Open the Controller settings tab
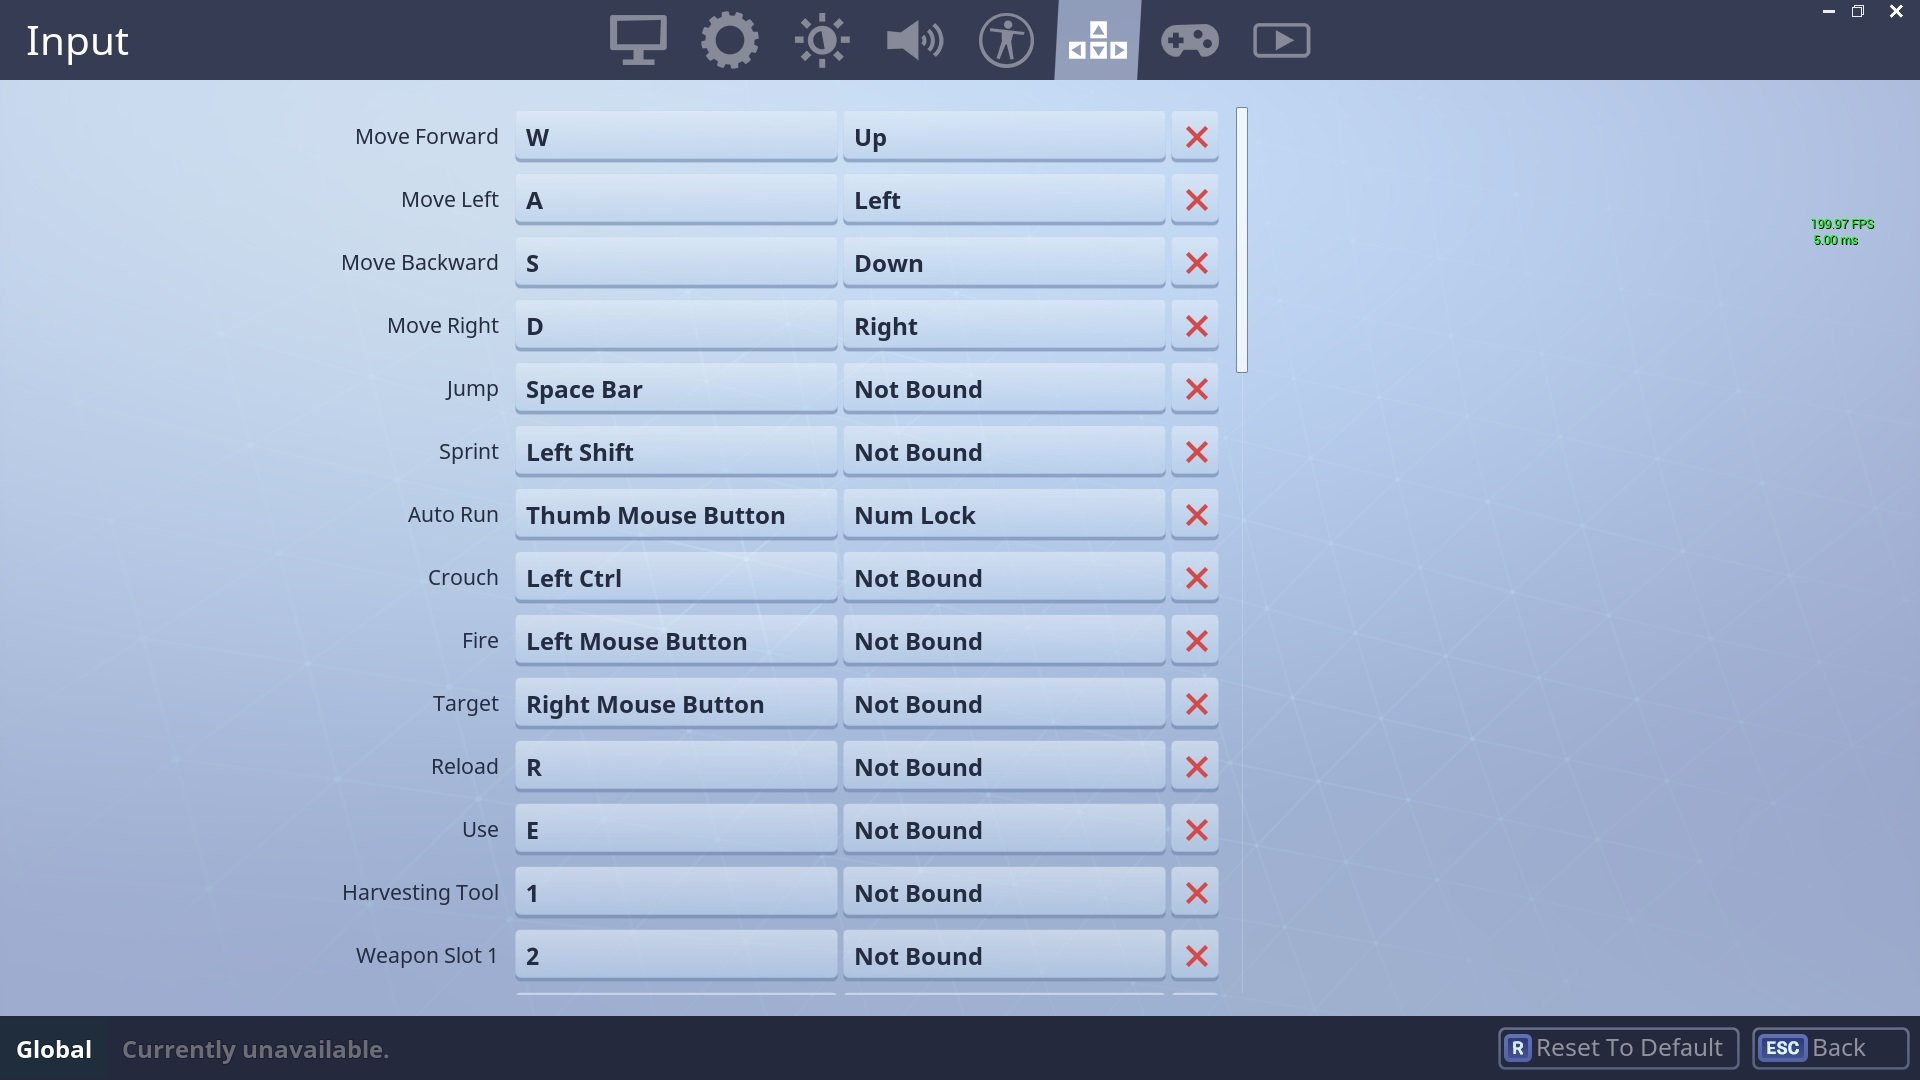The height and width of the screenshot is (1080, 1920). 1188,40
